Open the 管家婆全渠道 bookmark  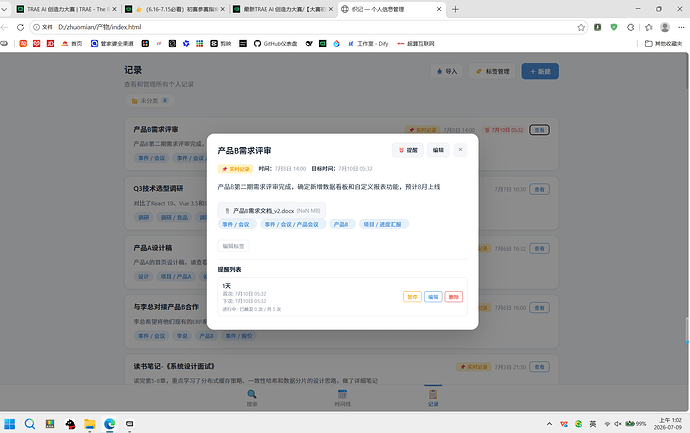[112, 44]
